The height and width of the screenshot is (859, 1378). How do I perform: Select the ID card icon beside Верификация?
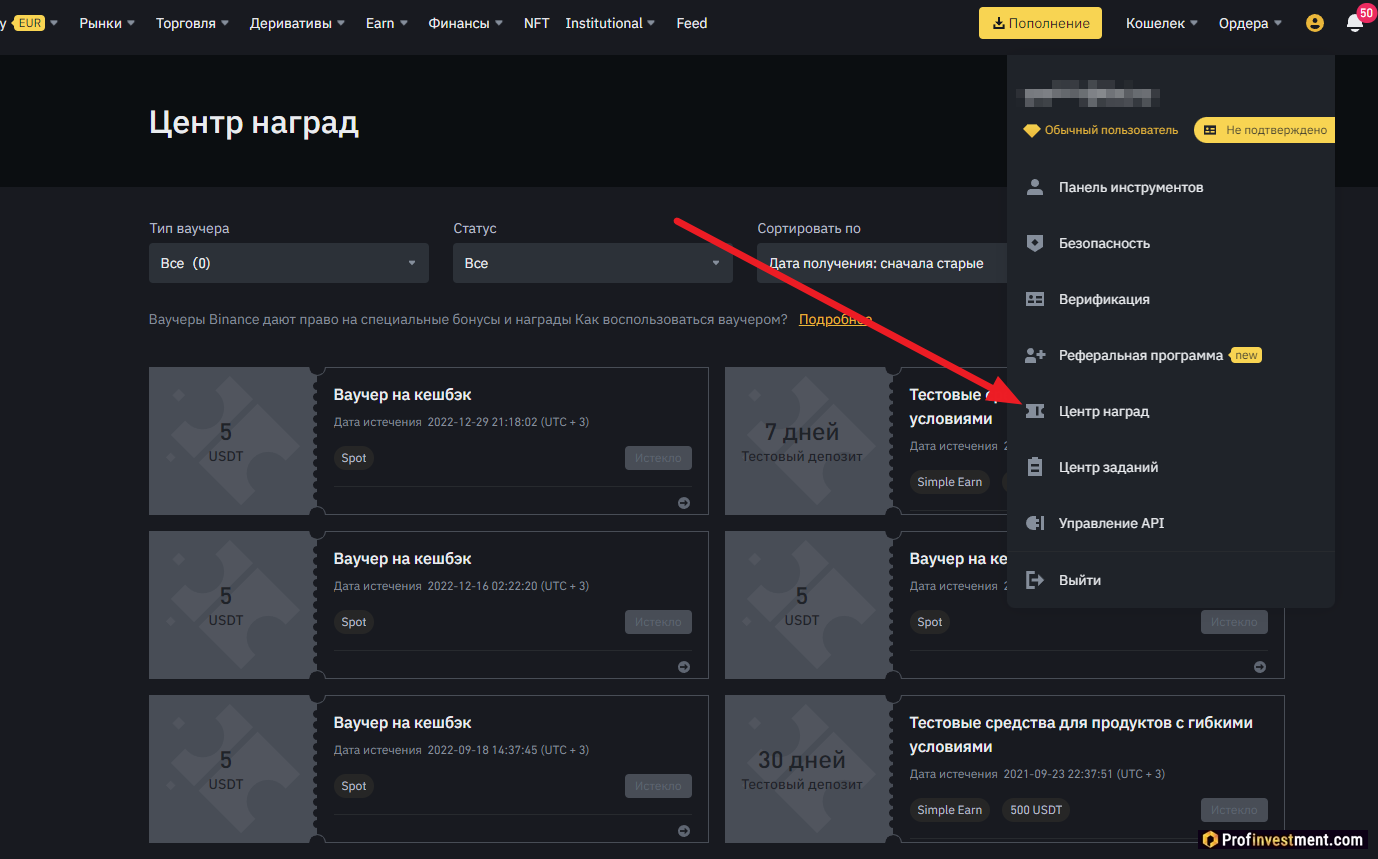[1035, 299]
